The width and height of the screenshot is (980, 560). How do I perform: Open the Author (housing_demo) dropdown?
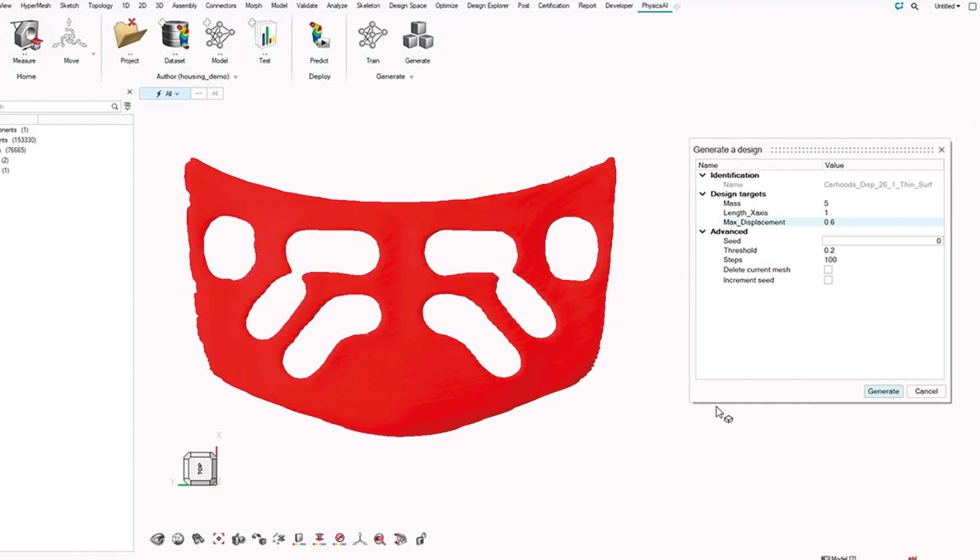[x=236, y=77]
